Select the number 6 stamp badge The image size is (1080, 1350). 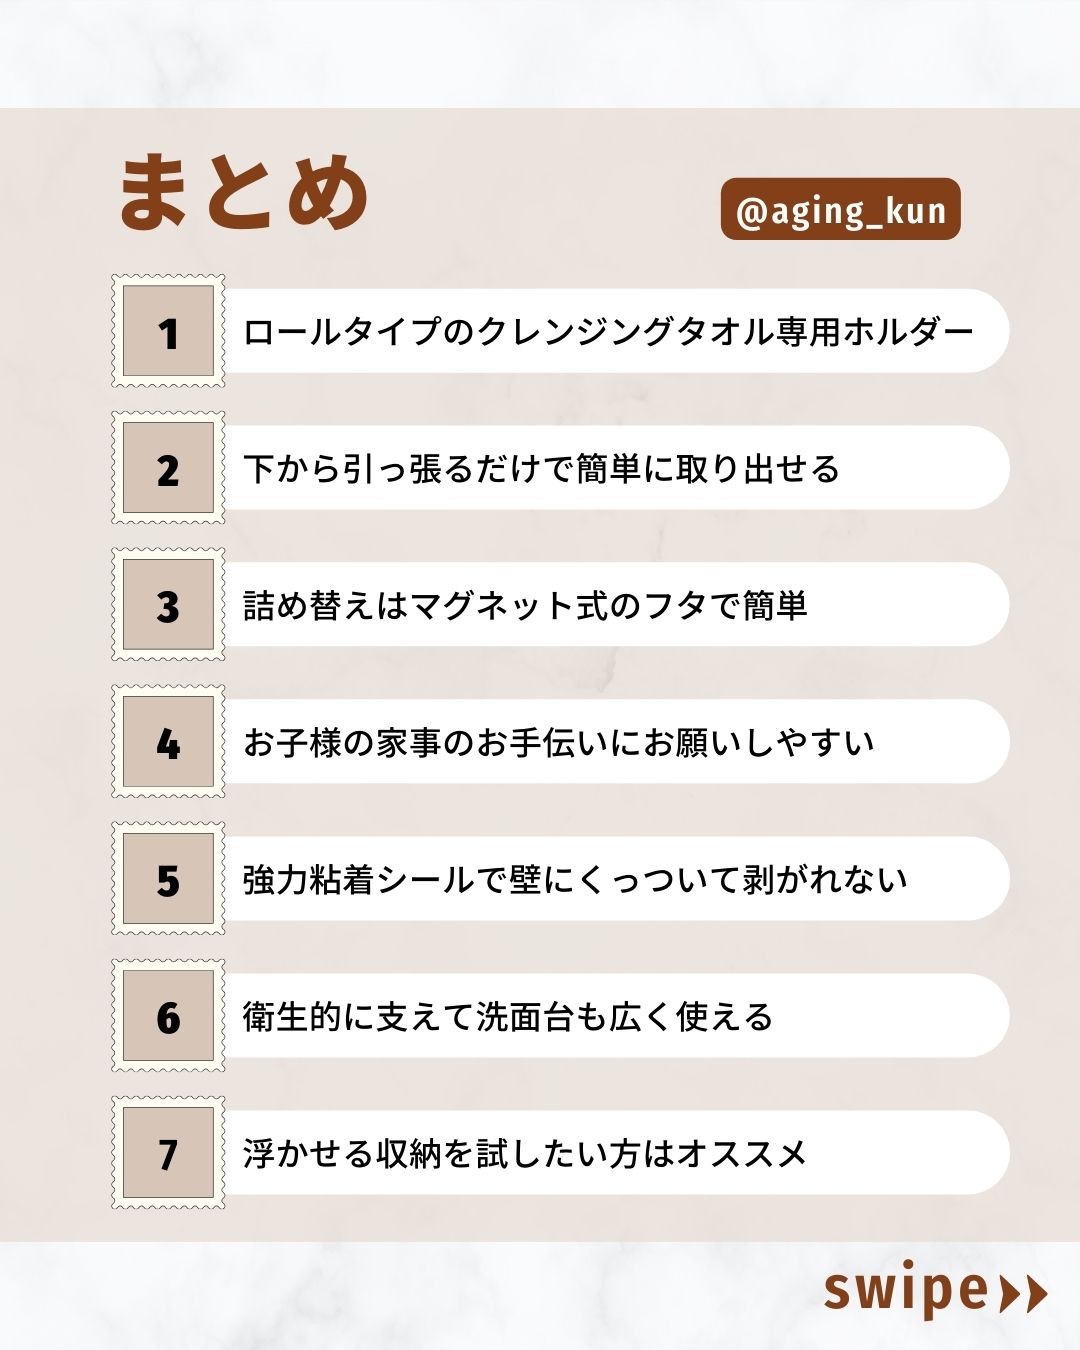[x=168, y=1016]
